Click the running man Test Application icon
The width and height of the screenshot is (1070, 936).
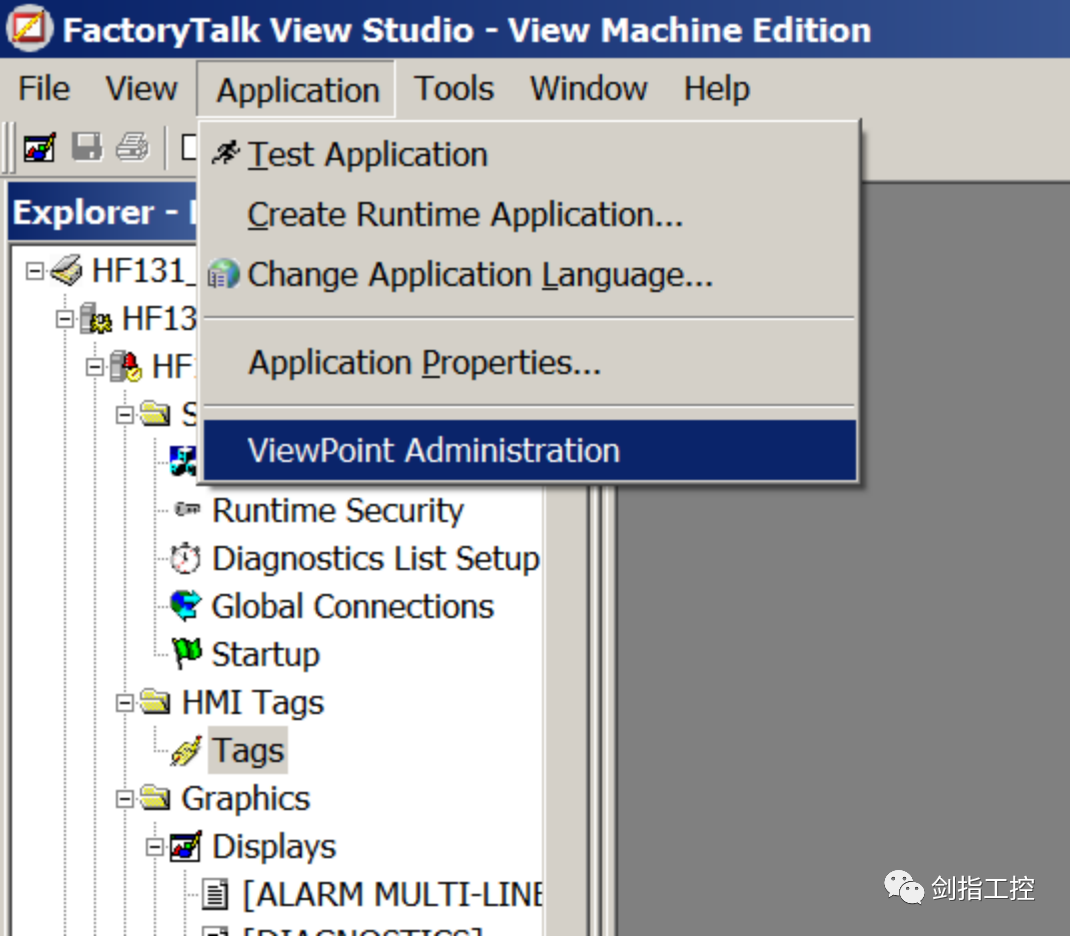[x=225, y=154]
